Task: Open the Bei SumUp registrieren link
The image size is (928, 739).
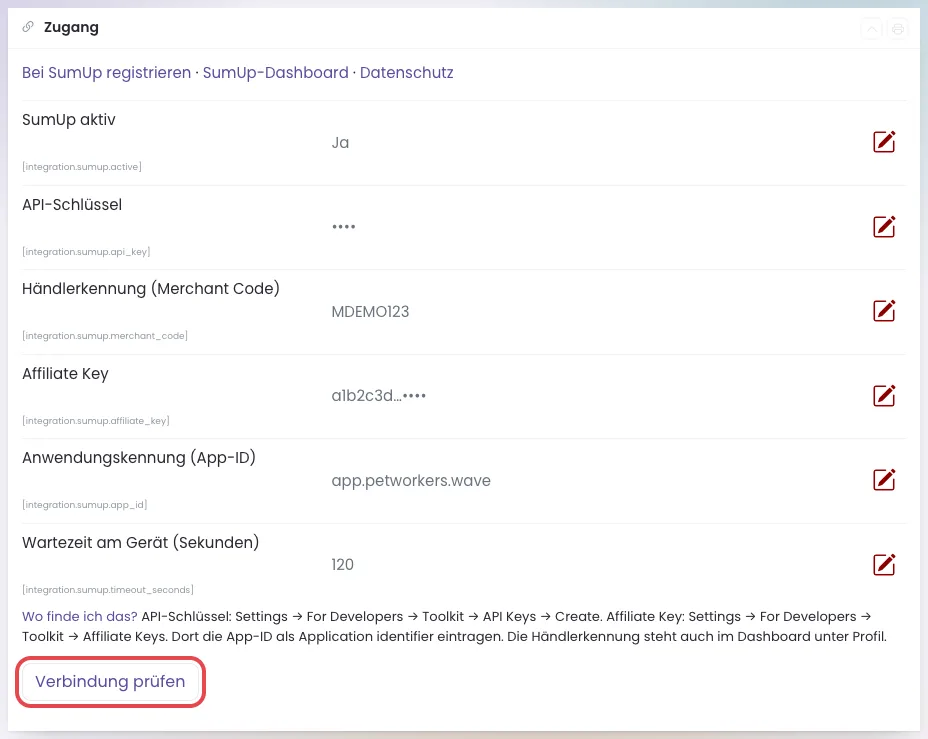Action: pos(107,72)
